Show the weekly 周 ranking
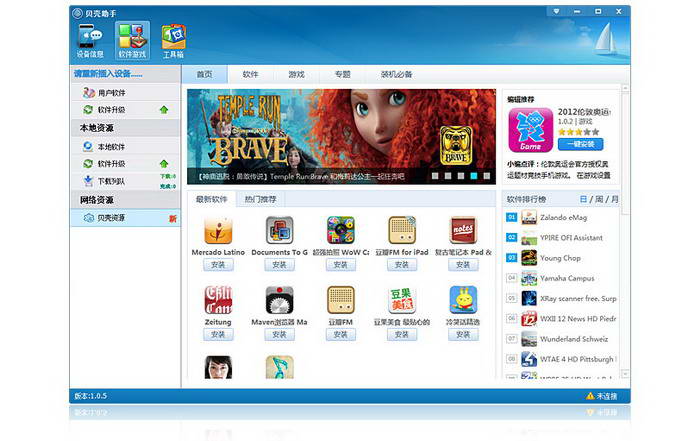Screen dimensions: 700x441 [x=599, y=199]
